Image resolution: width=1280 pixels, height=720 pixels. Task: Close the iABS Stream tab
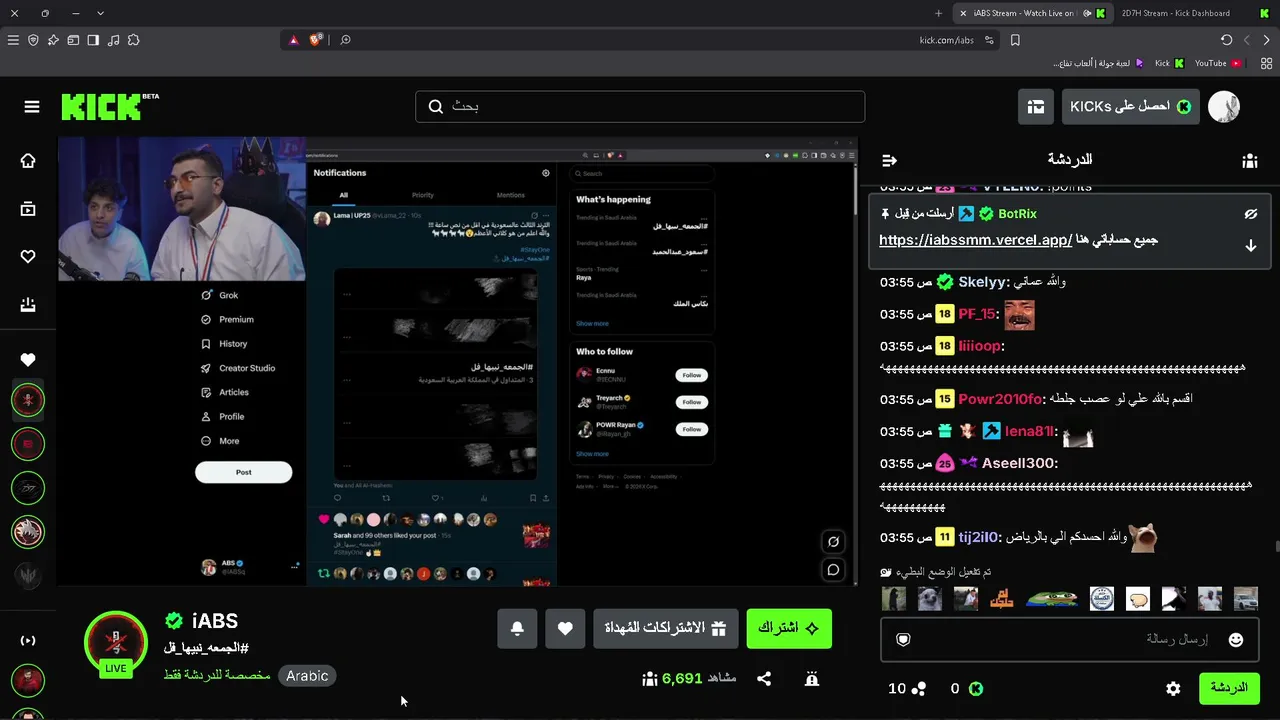963,13
